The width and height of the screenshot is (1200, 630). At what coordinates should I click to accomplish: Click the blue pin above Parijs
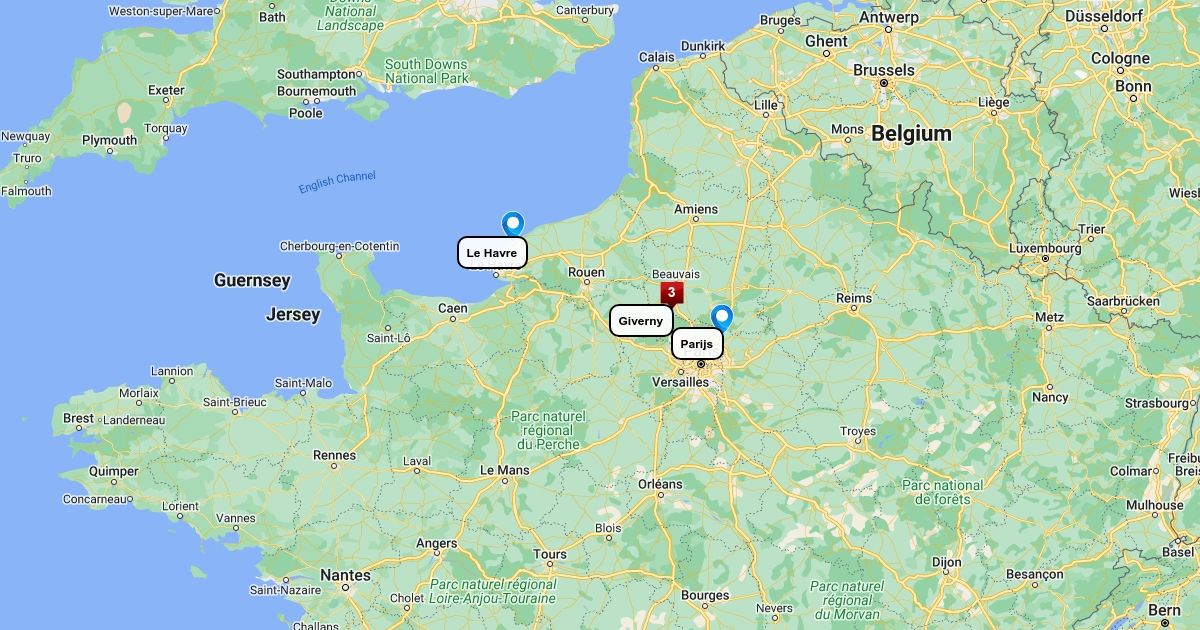[721, 318]
